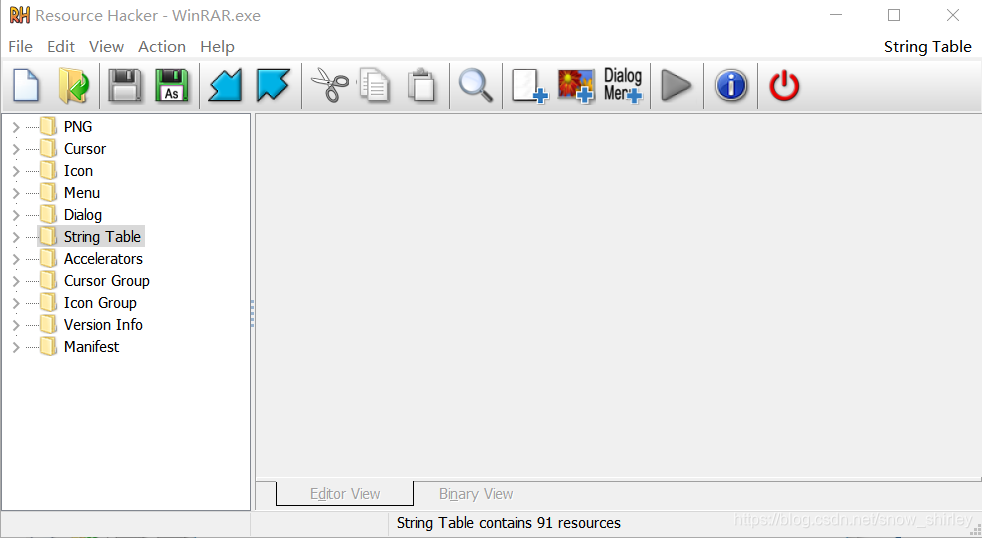Click the Add new blank resource icon
This screenshot has height=538, width=982.
tap(530, 86)
